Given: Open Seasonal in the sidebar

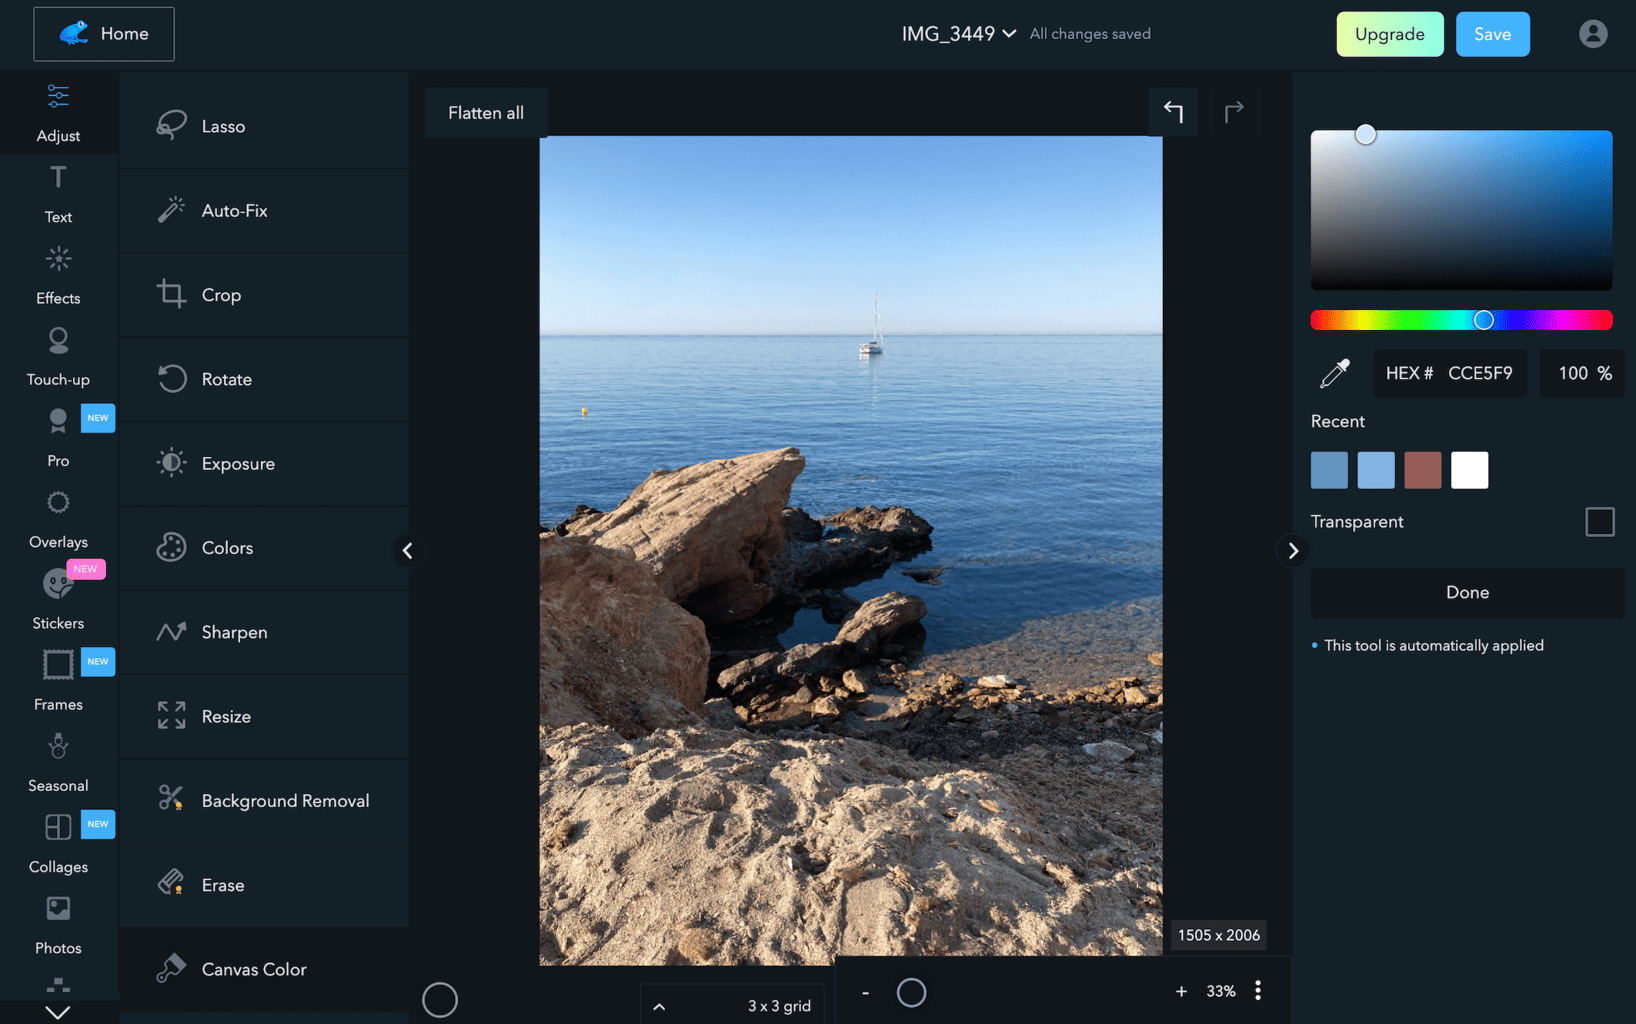Looking at the screenshot, I should pyautogui.click(x=58, y=763).
